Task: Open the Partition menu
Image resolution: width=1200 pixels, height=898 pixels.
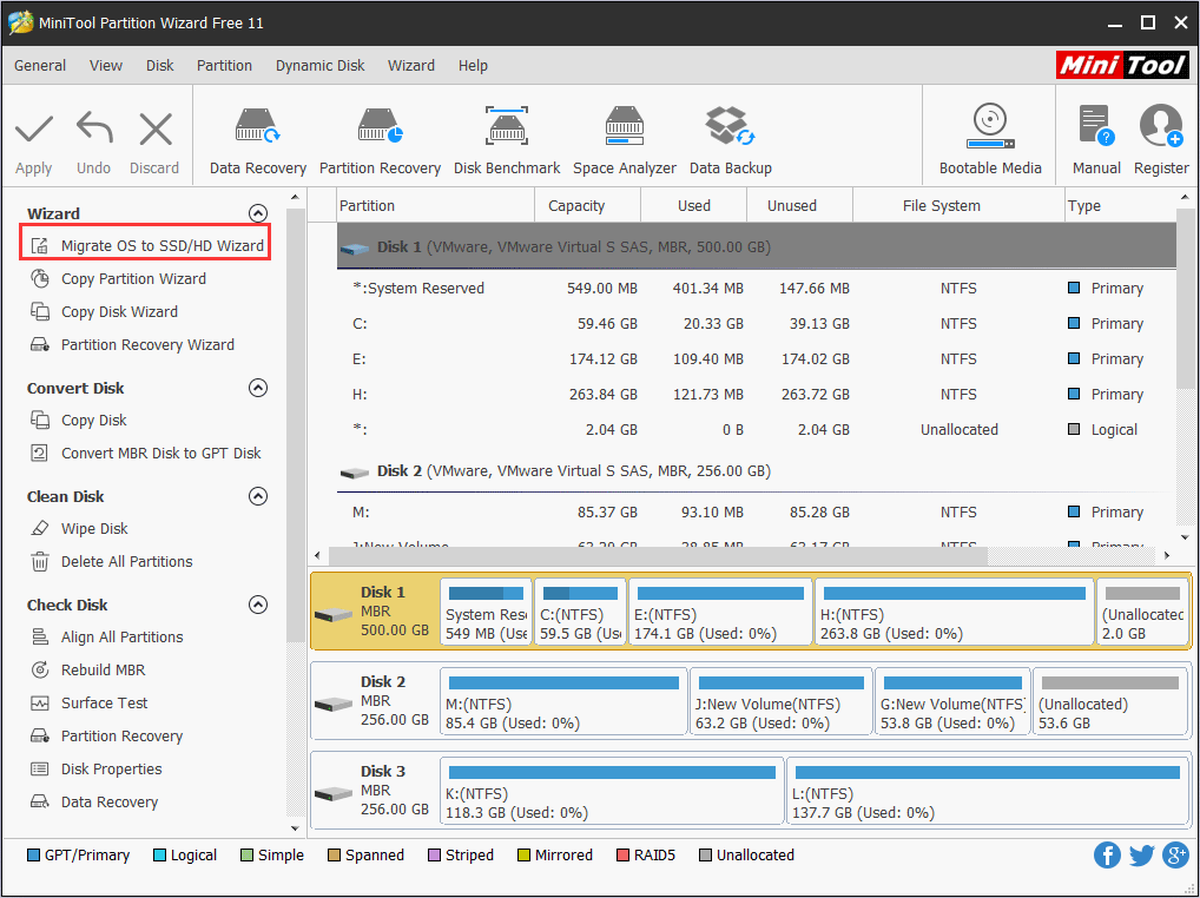Action: pyautogui.click(x=224, y=65)
